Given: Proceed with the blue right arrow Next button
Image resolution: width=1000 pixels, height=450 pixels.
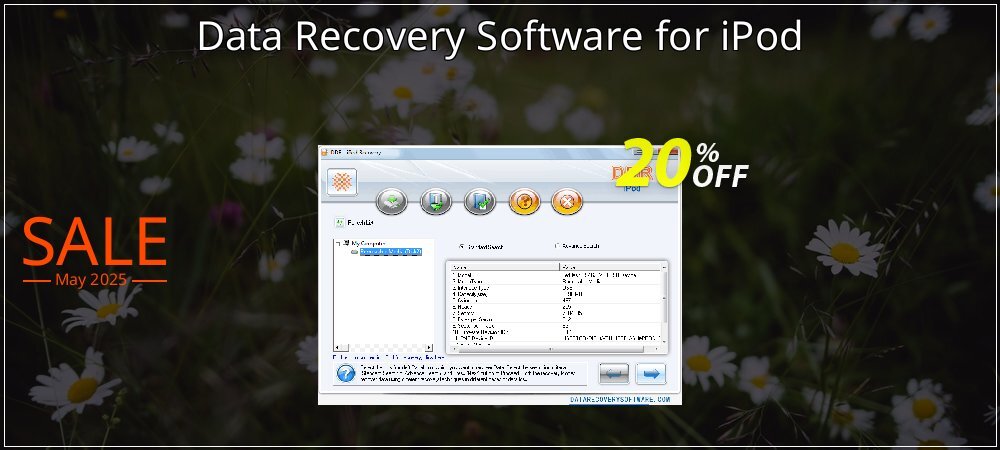Looking at the screenshot, I should (651, 374).
